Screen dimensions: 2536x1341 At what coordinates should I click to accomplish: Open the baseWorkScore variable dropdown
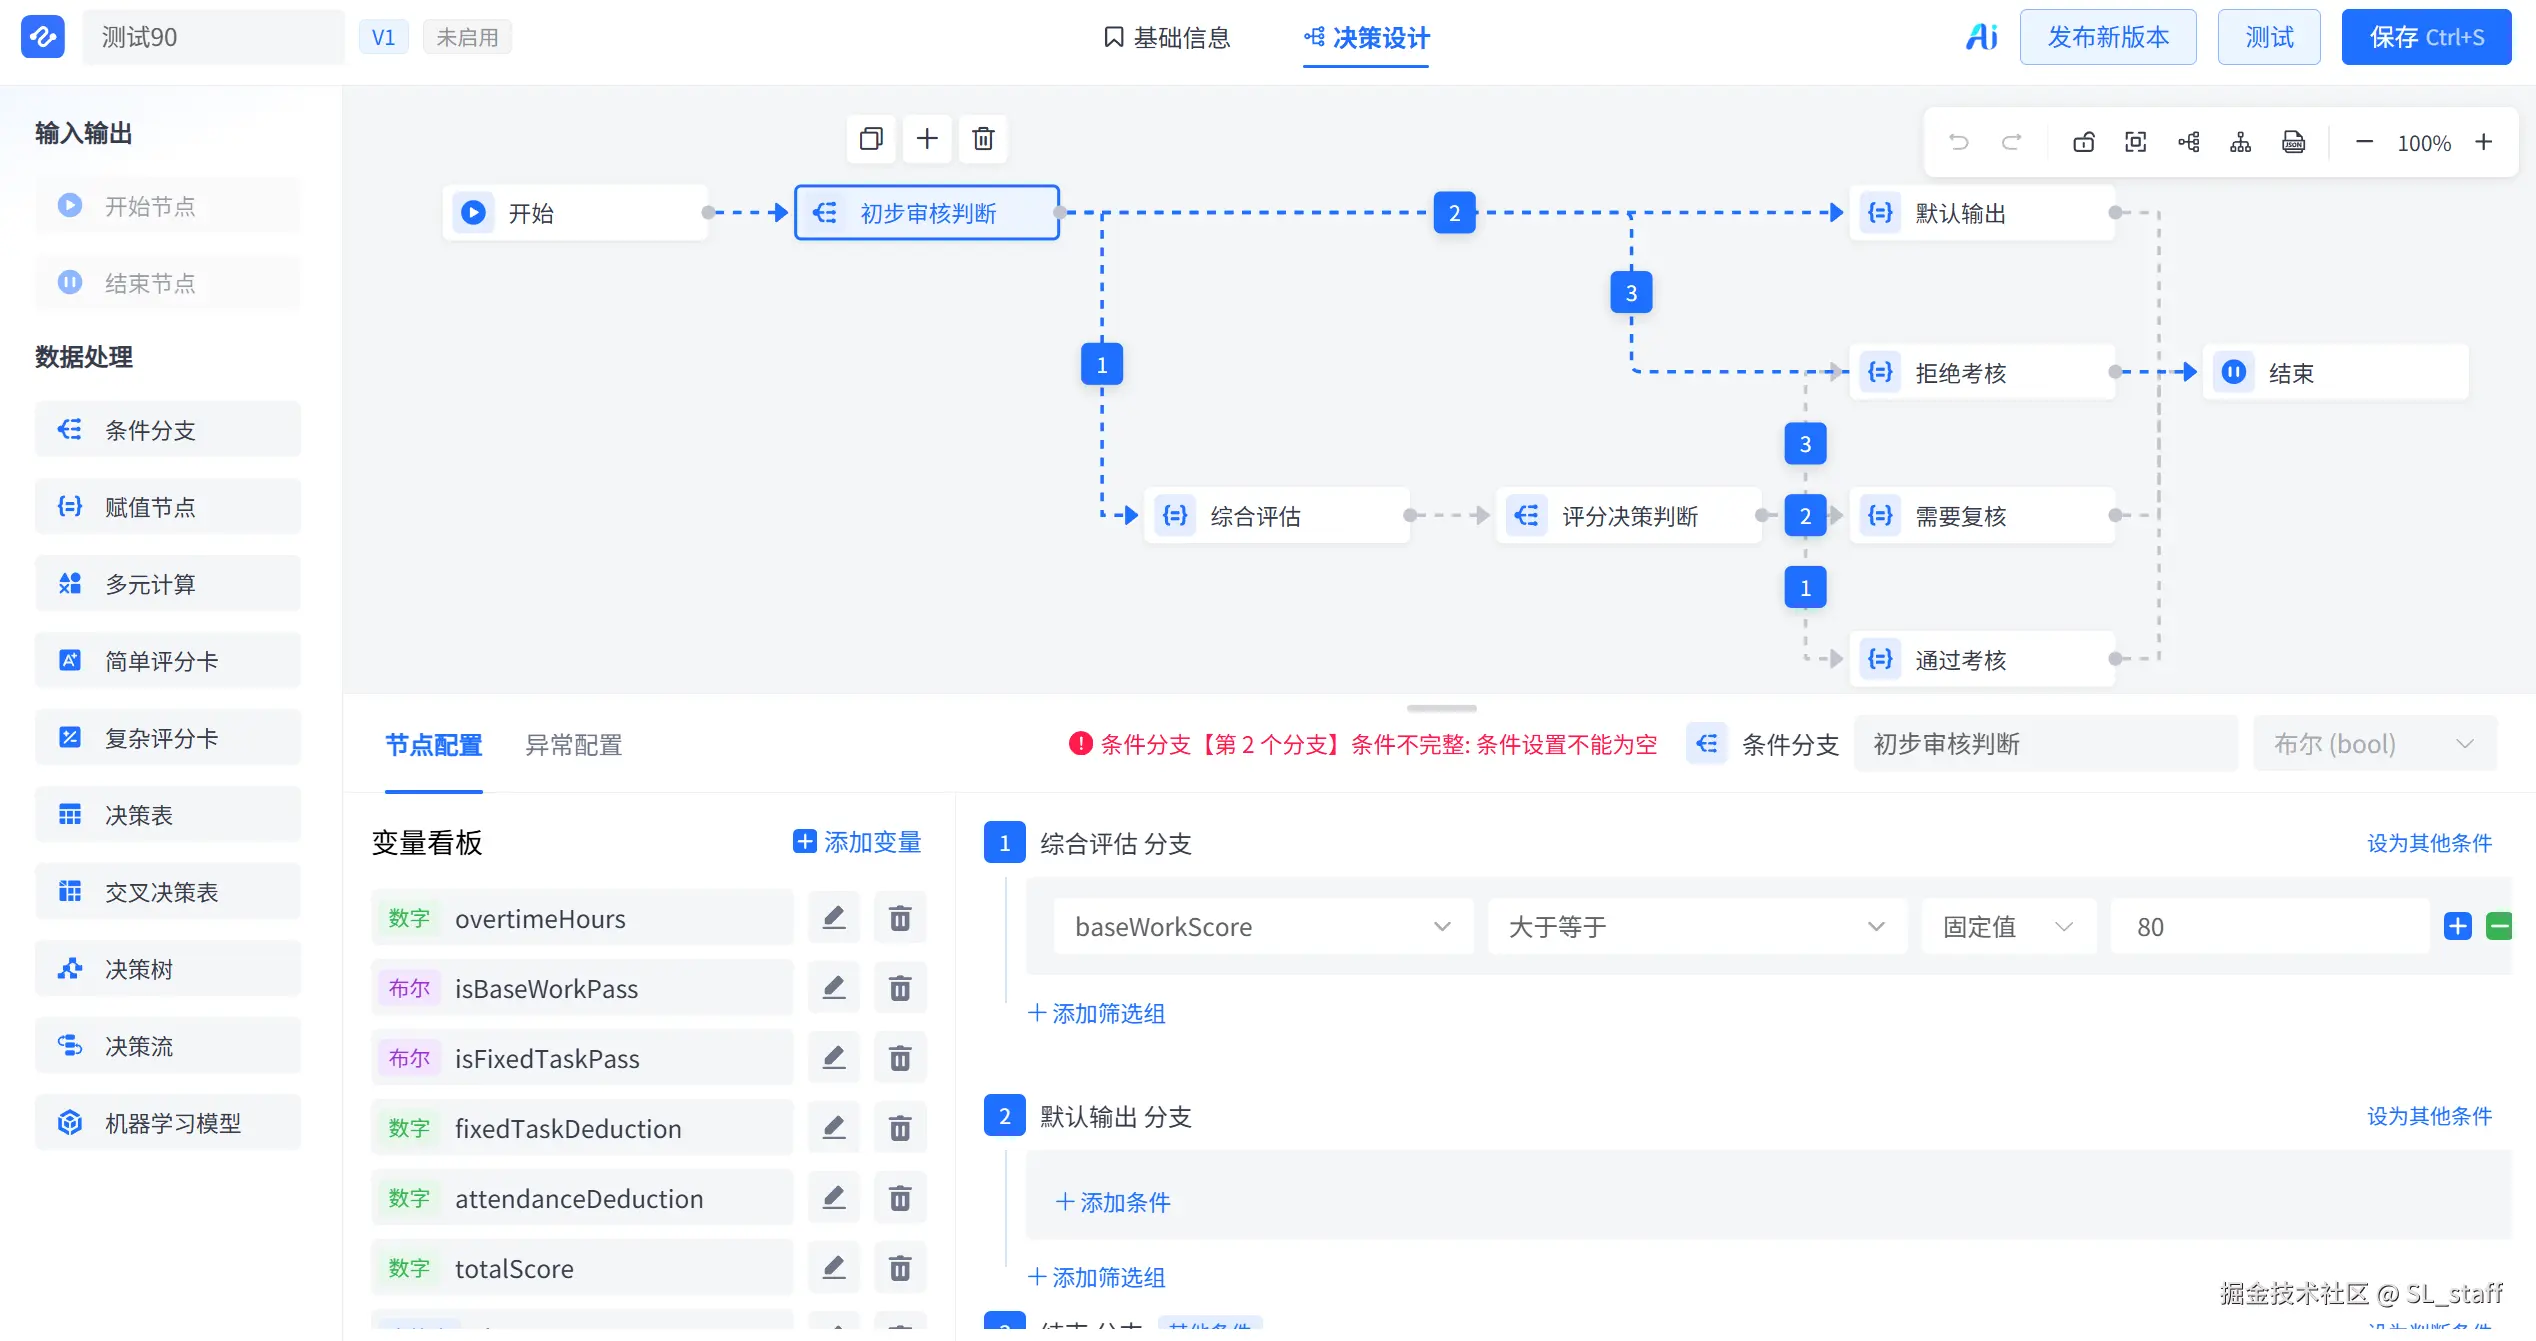[x=1263, y=926]
